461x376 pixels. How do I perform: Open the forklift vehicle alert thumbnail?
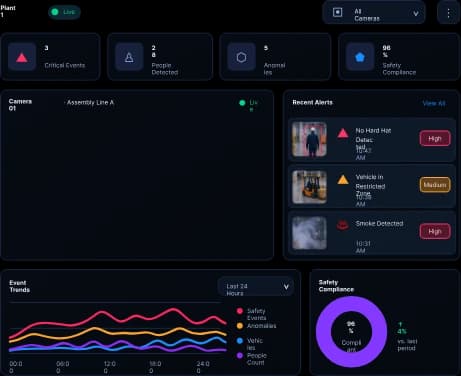[x=309, y=187]
